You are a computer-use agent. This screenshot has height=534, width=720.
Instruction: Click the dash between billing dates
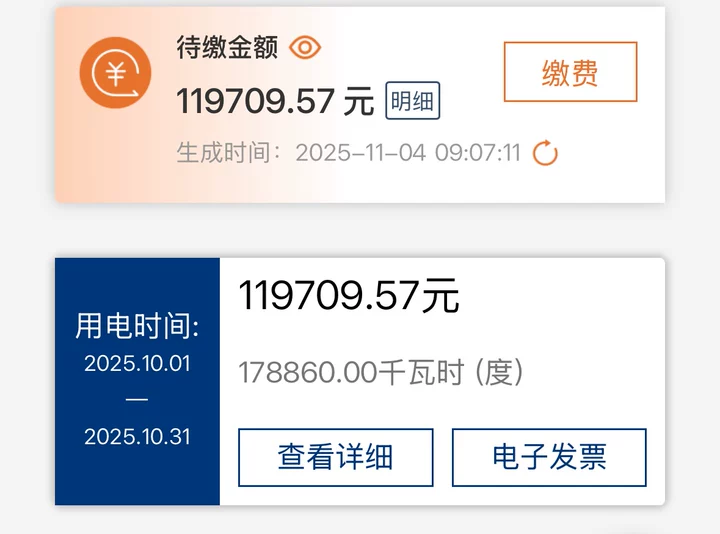(137, 399)
